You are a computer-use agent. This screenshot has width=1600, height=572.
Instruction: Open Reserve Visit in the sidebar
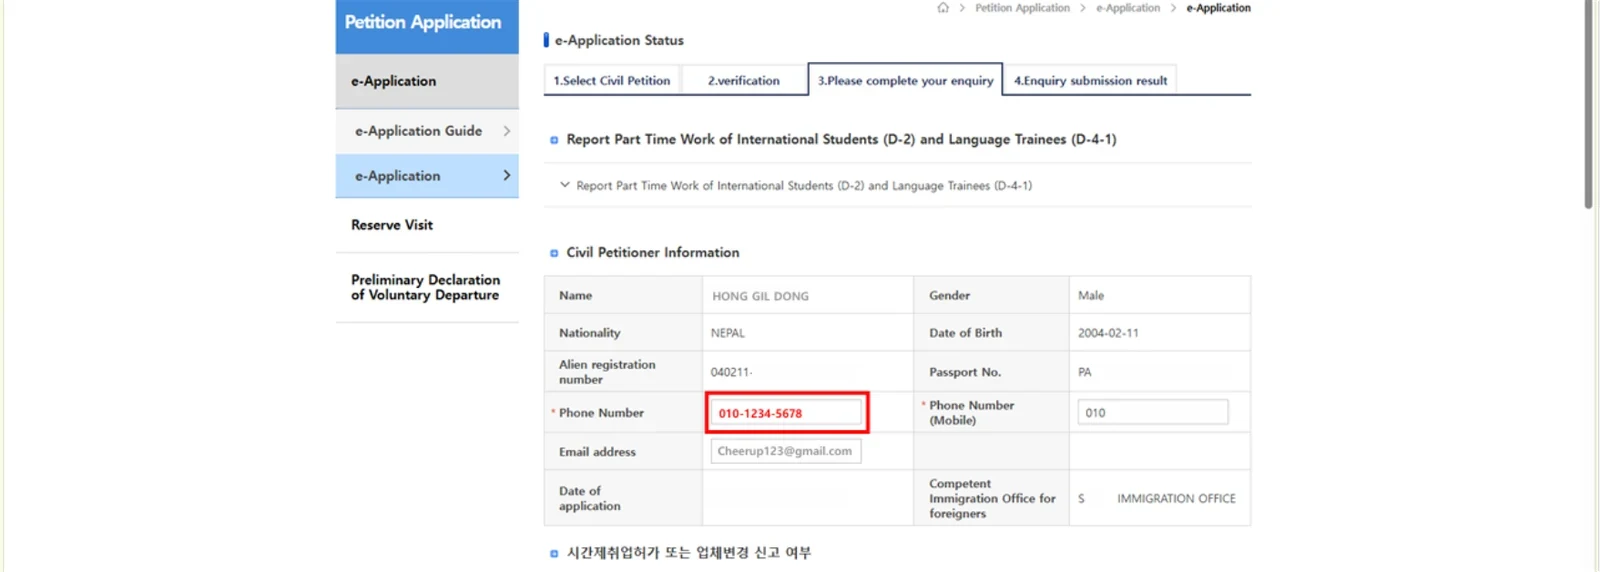(427, 225)
